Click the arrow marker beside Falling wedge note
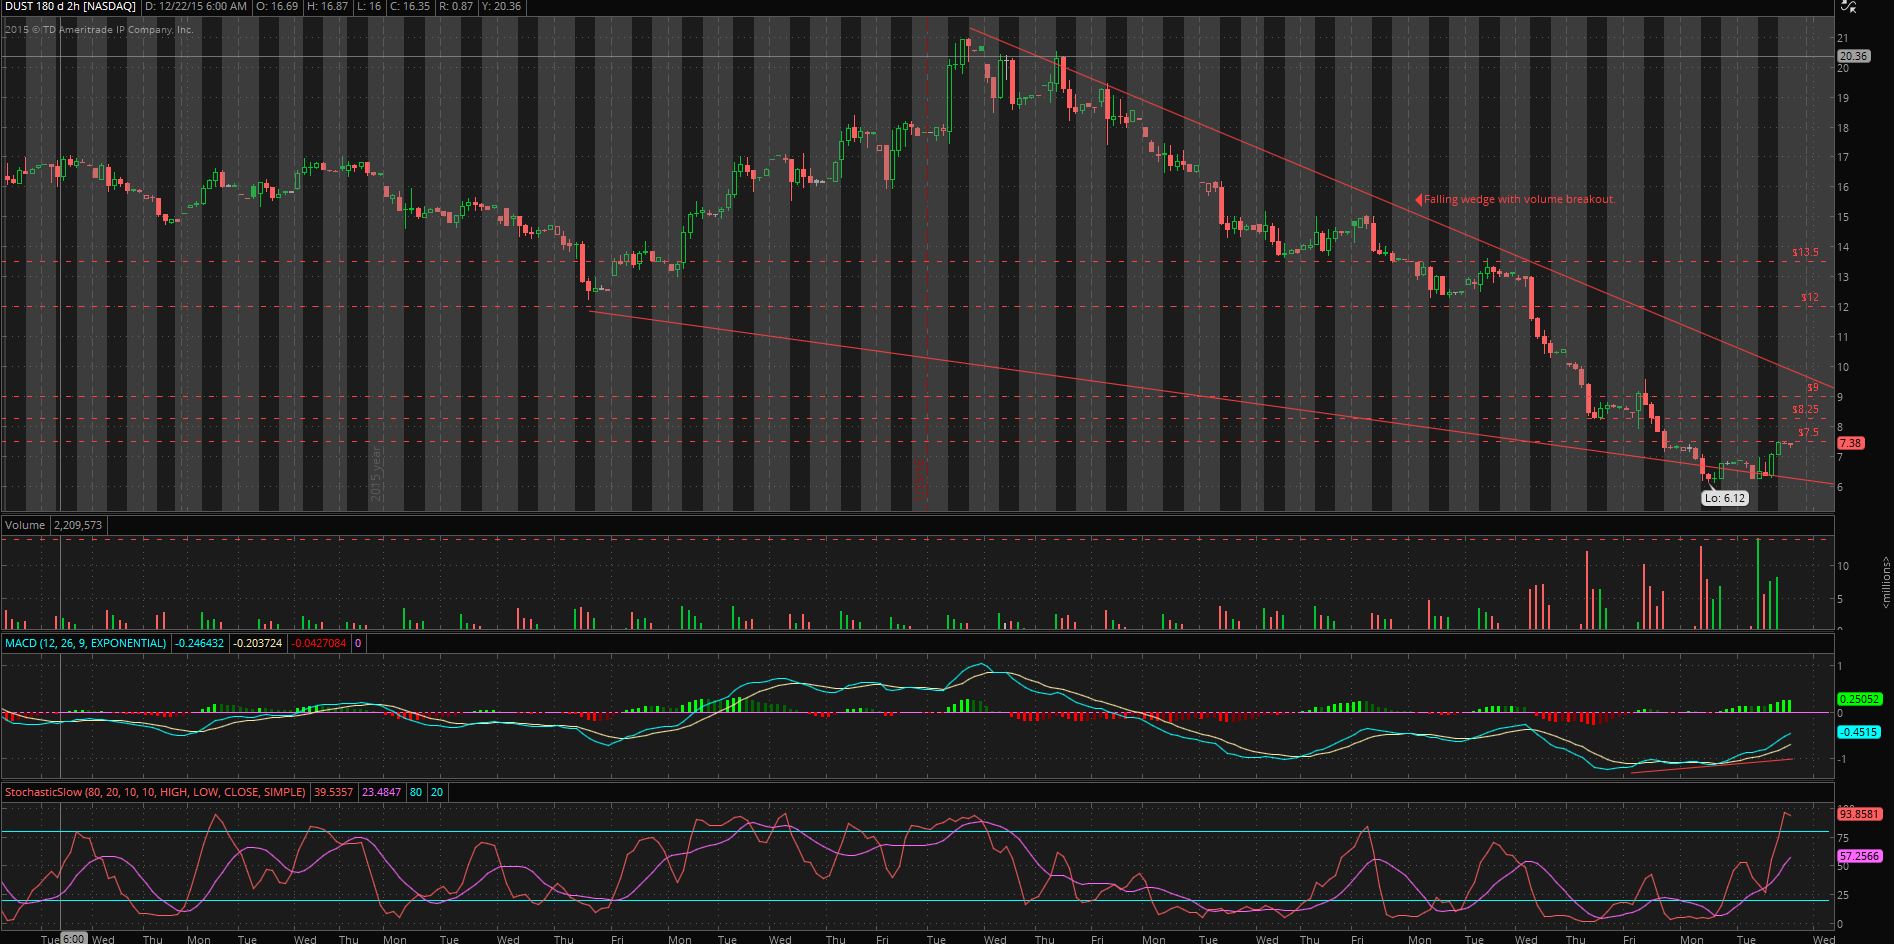The width and height of the screenshot is (1894, 944). (x=1418, y=200)
